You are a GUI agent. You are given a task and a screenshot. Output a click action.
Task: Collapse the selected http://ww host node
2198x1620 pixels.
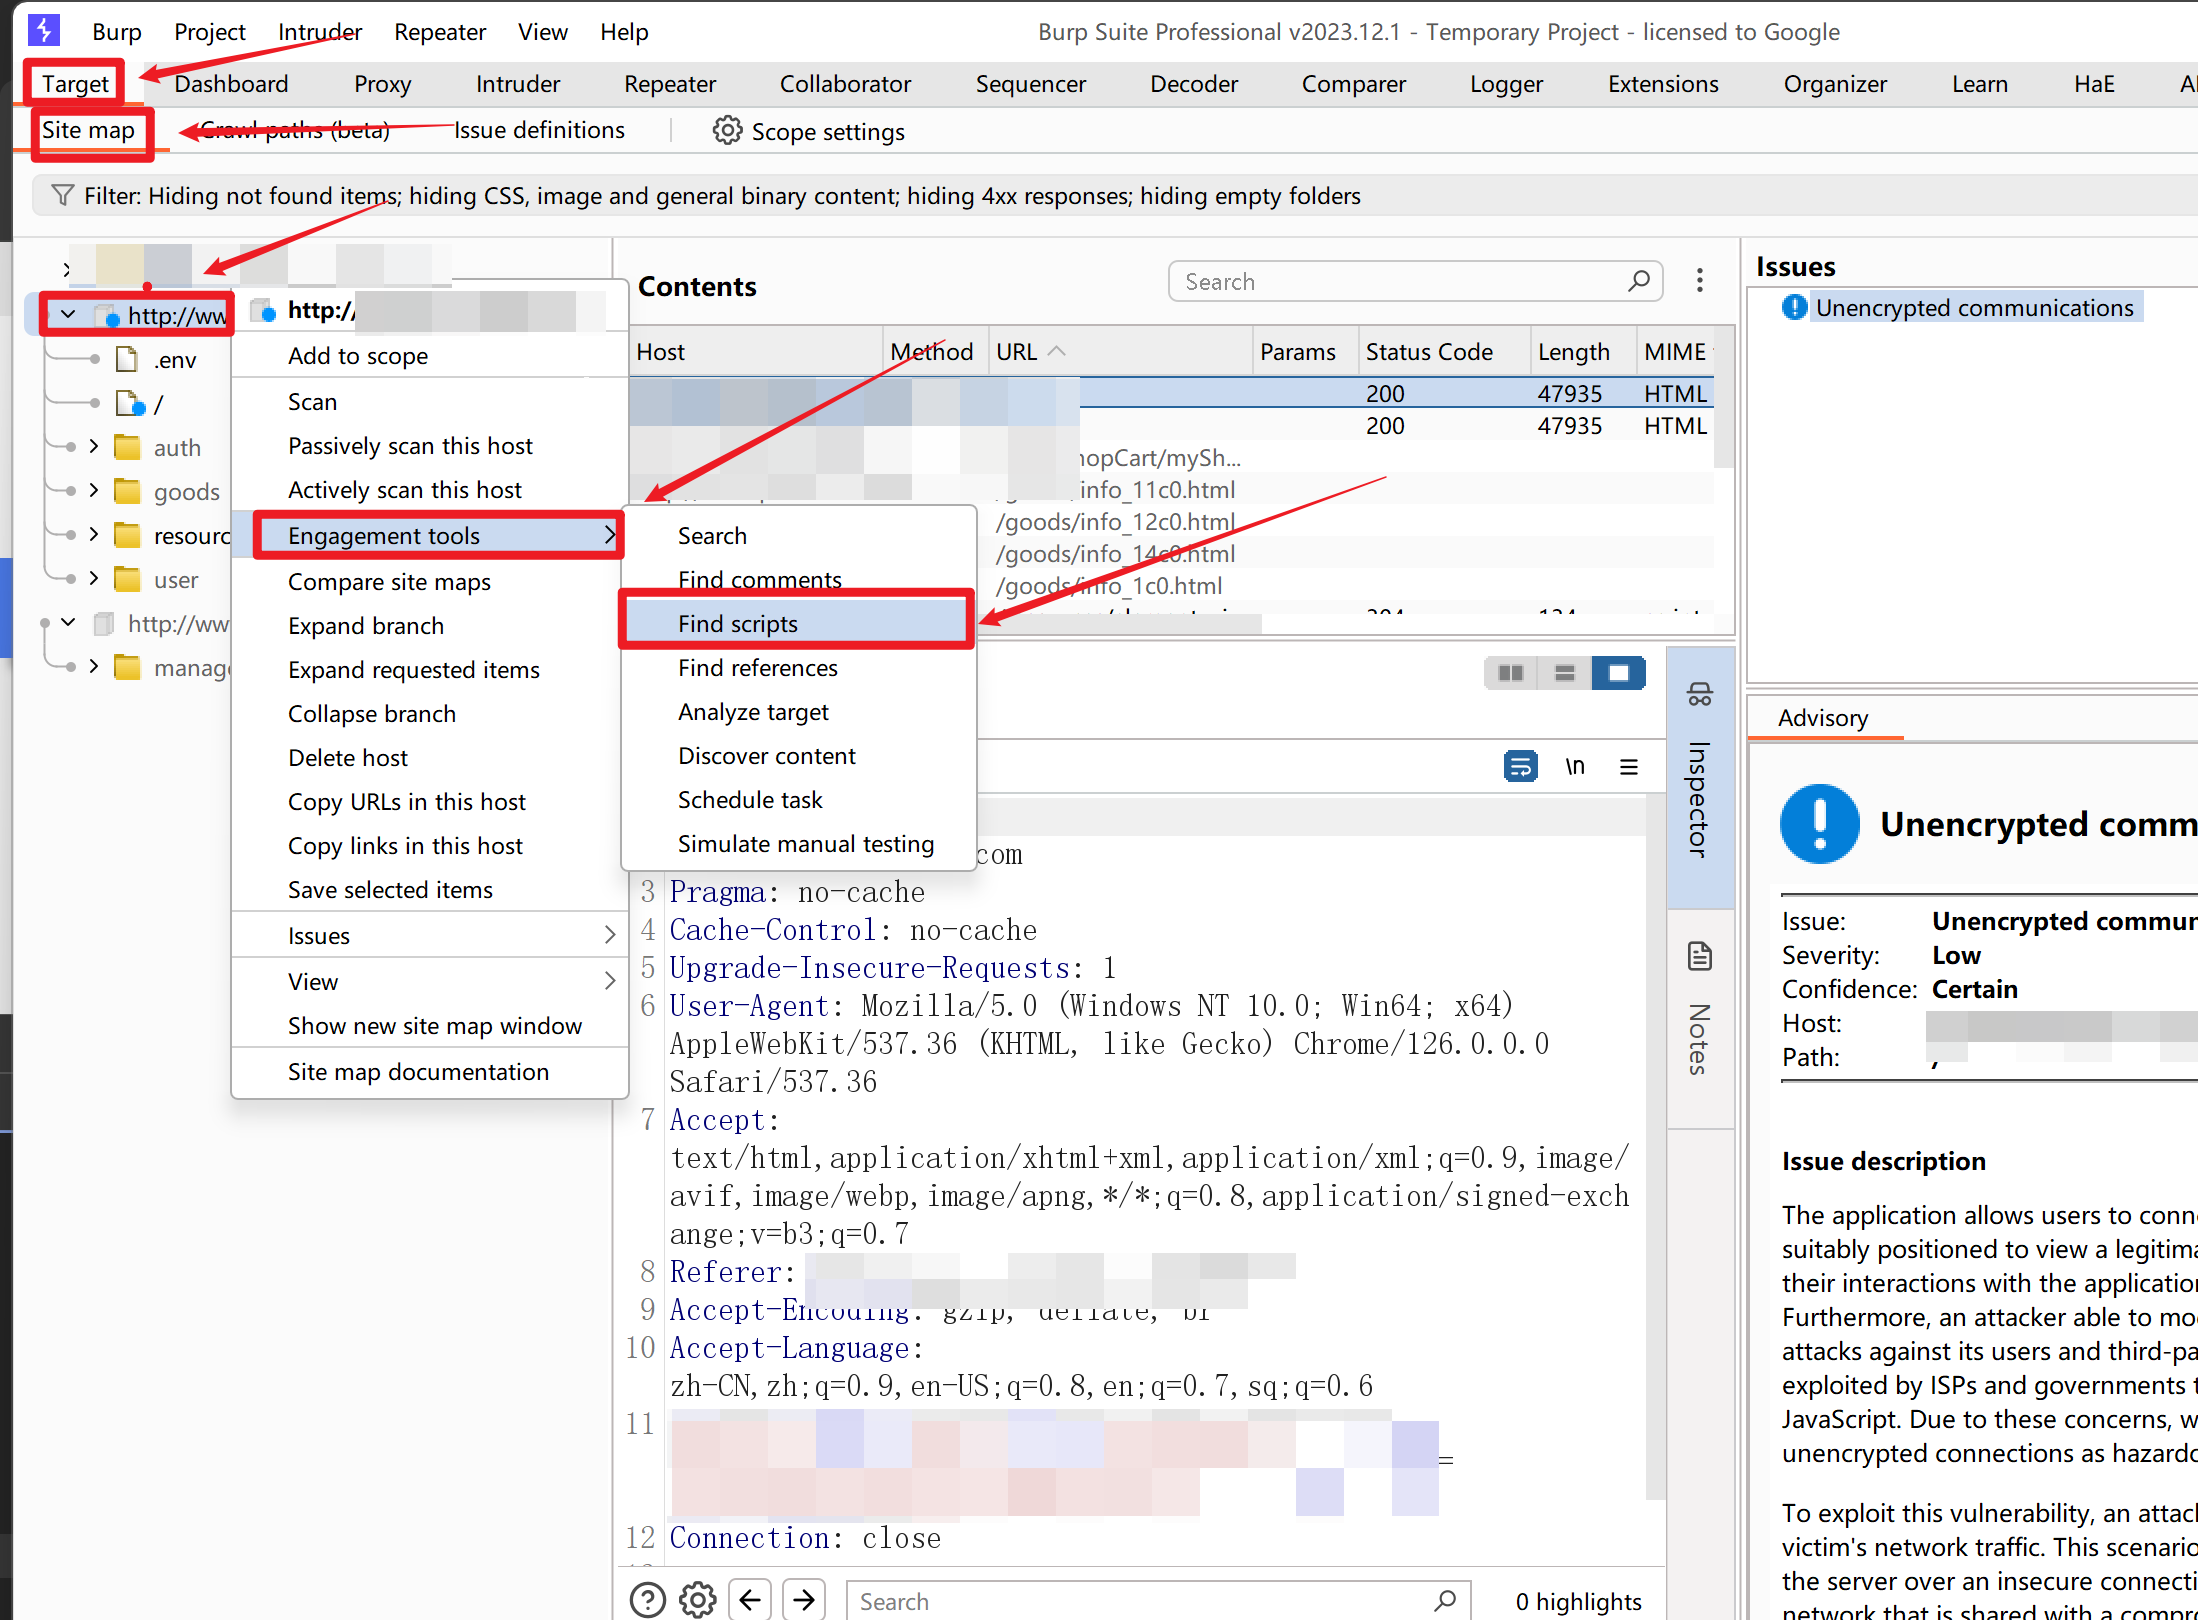68,315
